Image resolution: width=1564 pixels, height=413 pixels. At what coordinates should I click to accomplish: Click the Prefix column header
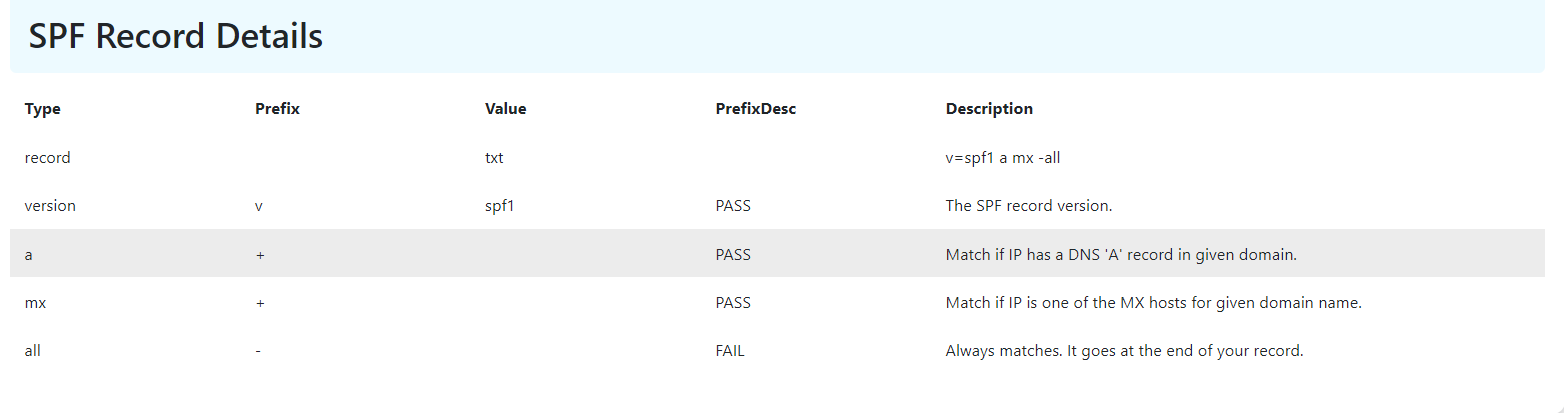277,109
